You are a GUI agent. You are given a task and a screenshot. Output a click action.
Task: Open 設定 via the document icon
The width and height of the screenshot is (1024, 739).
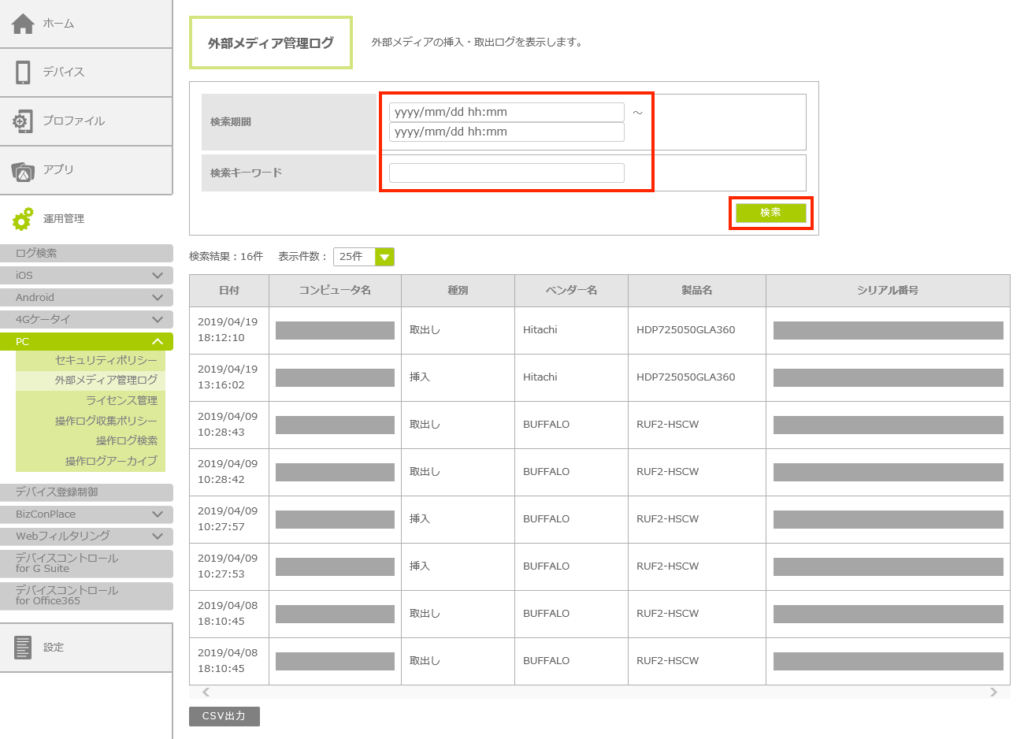[x=23, y=647]
